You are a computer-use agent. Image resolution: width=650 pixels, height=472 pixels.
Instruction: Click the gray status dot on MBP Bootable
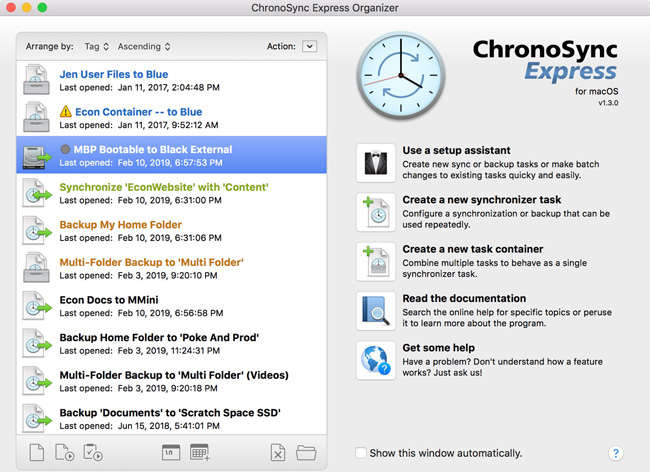(65, 149)
